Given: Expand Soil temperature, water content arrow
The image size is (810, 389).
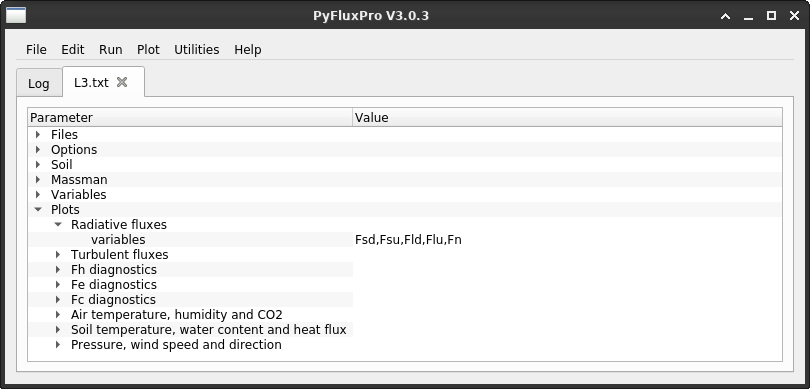Looking at the screenshot, I should pos(58,330).
